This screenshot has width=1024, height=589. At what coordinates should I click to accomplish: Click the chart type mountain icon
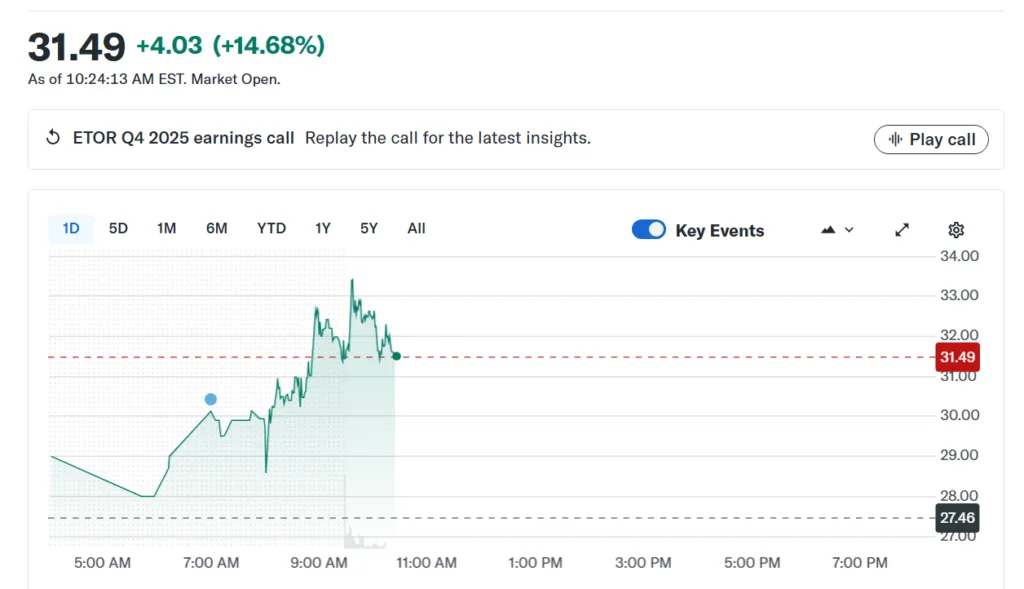tap(827, 229)
